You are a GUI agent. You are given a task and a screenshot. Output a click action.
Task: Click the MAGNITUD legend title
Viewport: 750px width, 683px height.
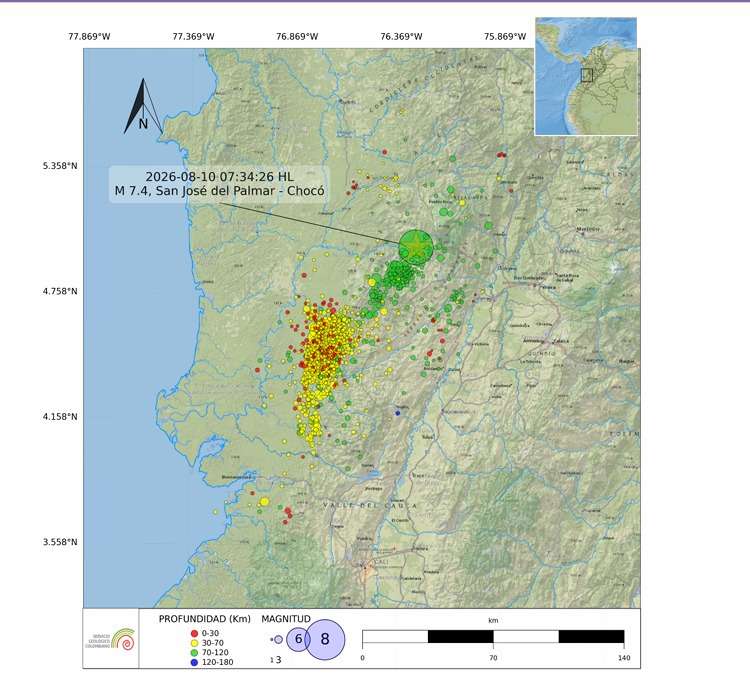[x=286, y=619]
